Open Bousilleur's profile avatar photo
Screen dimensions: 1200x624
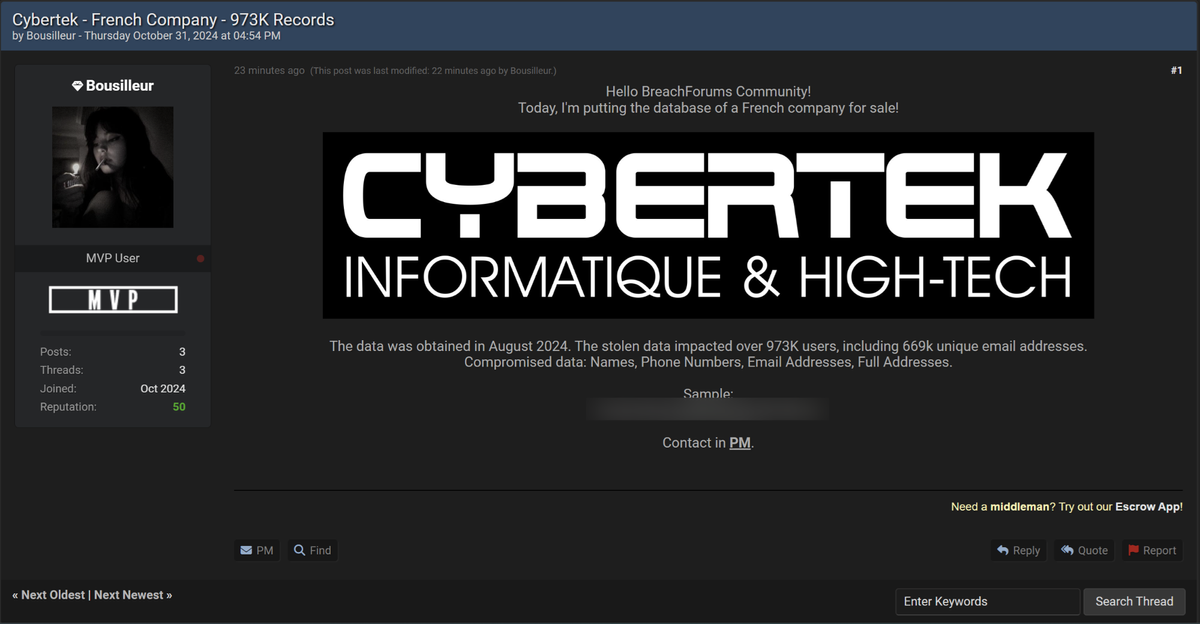click(x=112, y=166)
